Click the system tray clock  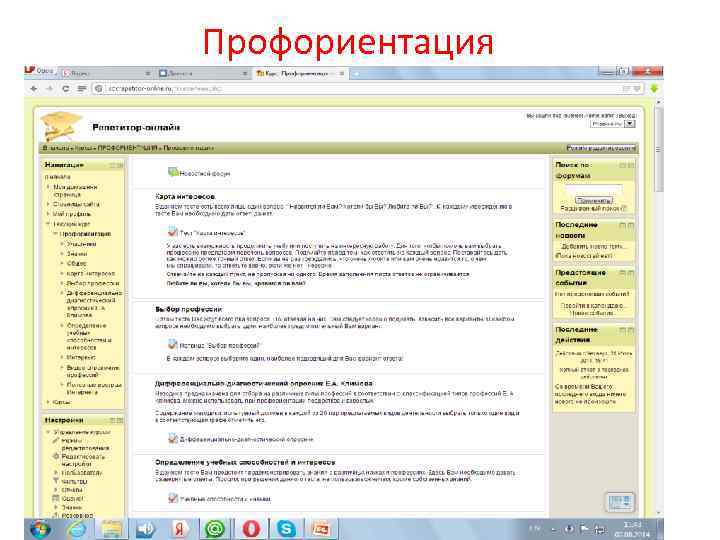point(633,529)
